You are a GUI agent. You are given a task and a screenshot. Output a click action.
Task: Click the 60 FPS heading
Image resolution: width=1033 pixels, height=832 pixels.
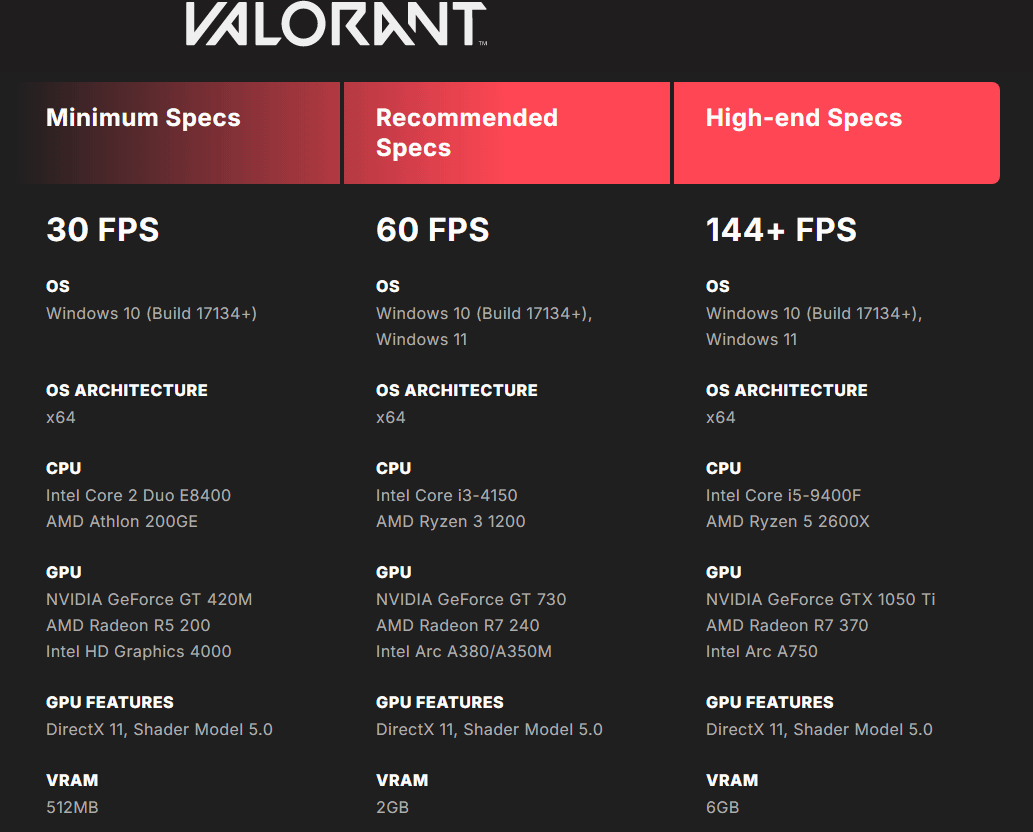tap(433, 230)
